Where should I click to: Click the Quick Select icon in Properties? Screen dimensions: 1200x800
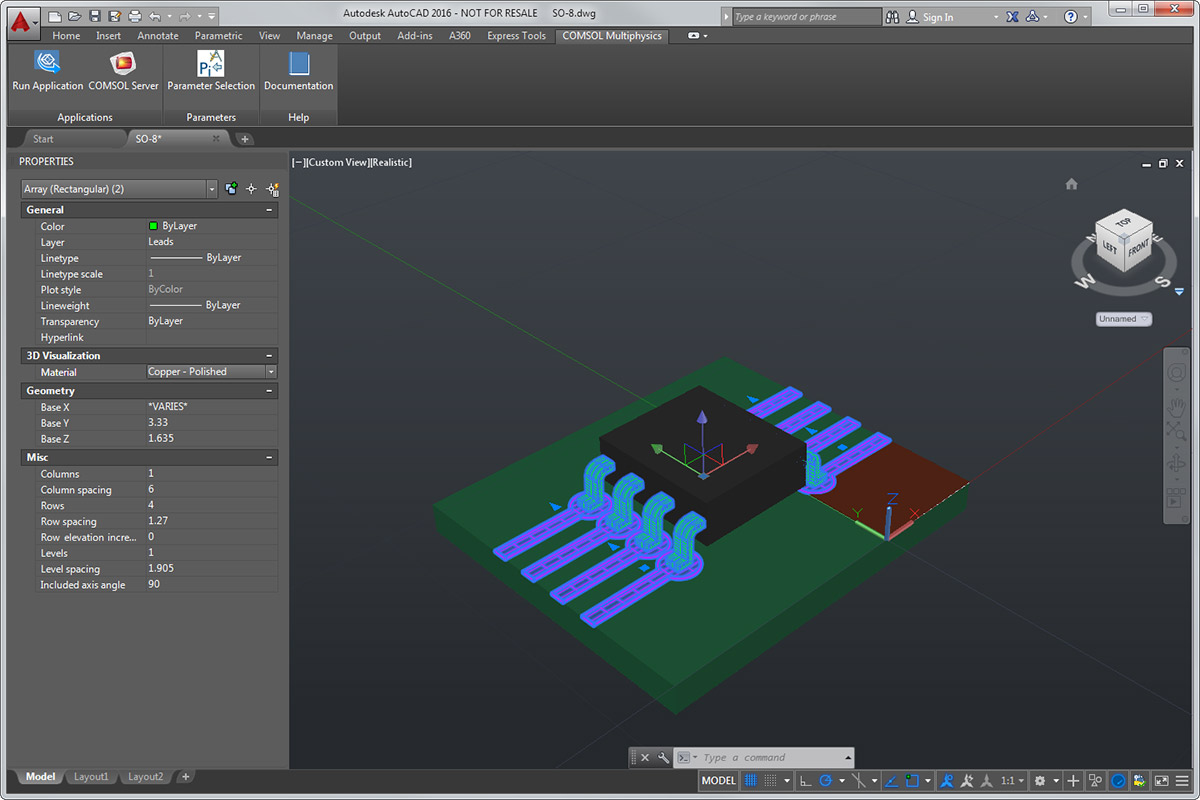[272, 188]
